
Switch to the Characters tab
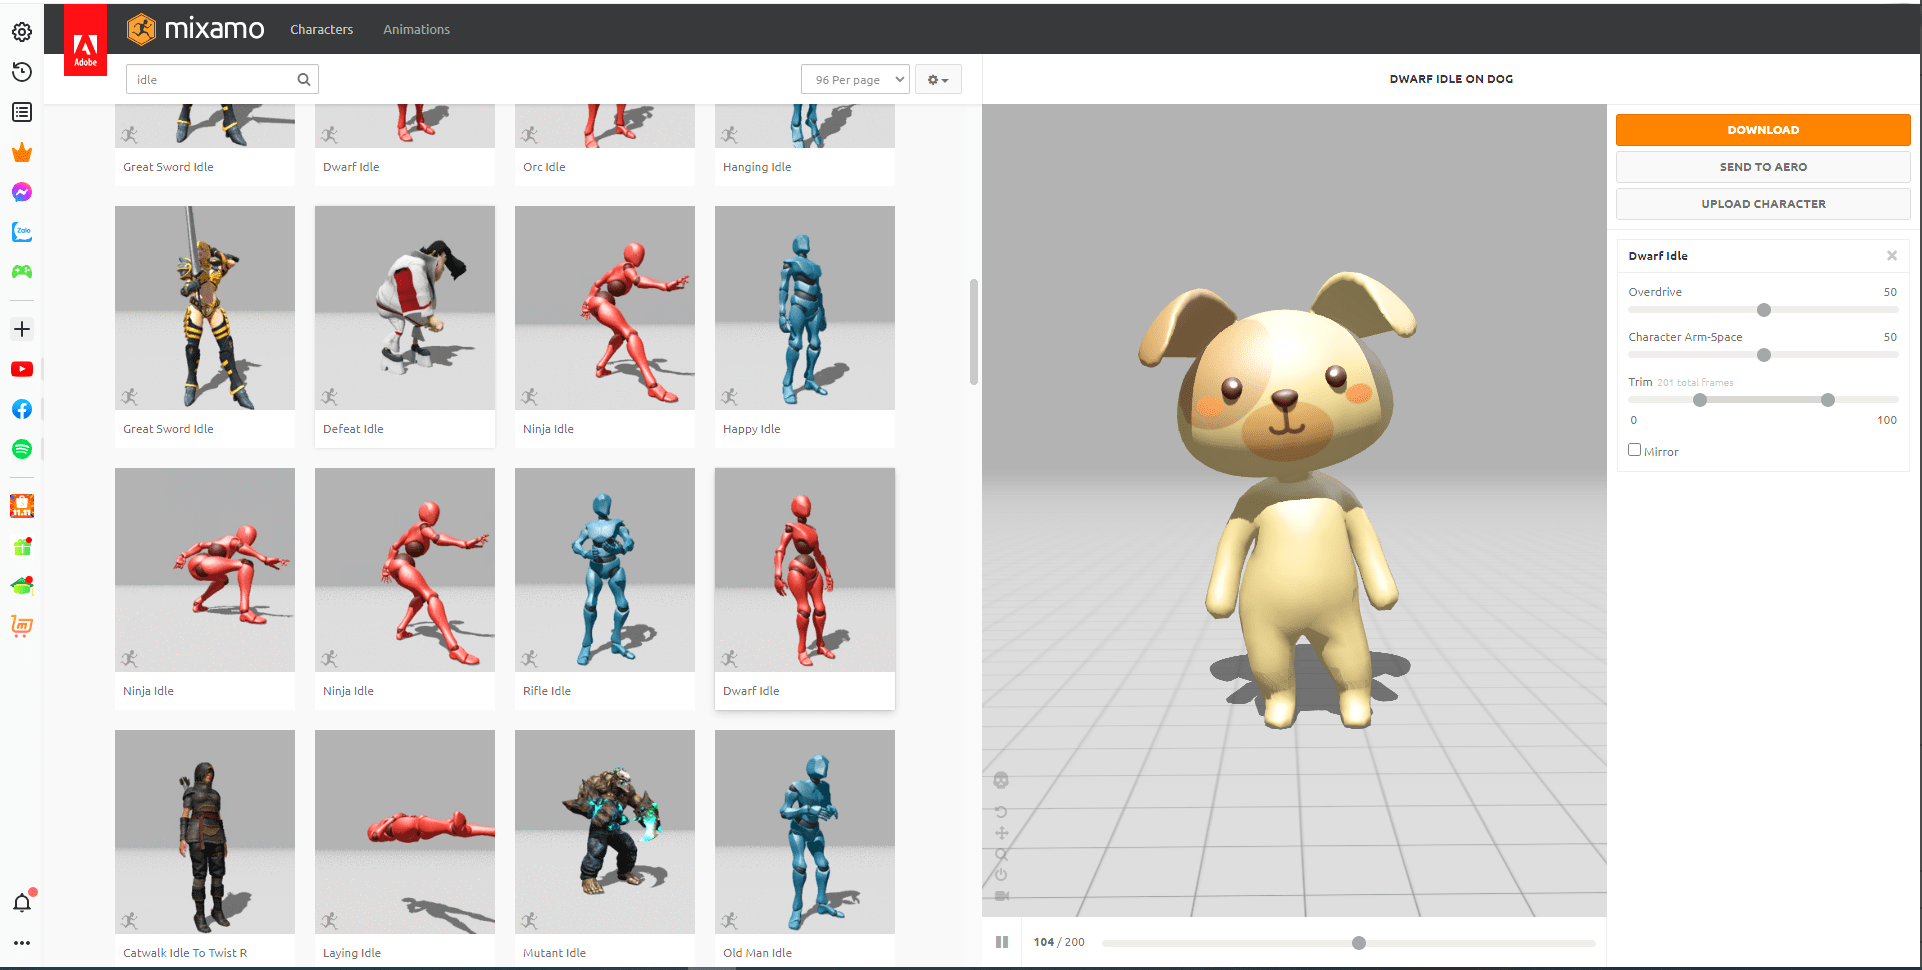click(x=320, y=29)
